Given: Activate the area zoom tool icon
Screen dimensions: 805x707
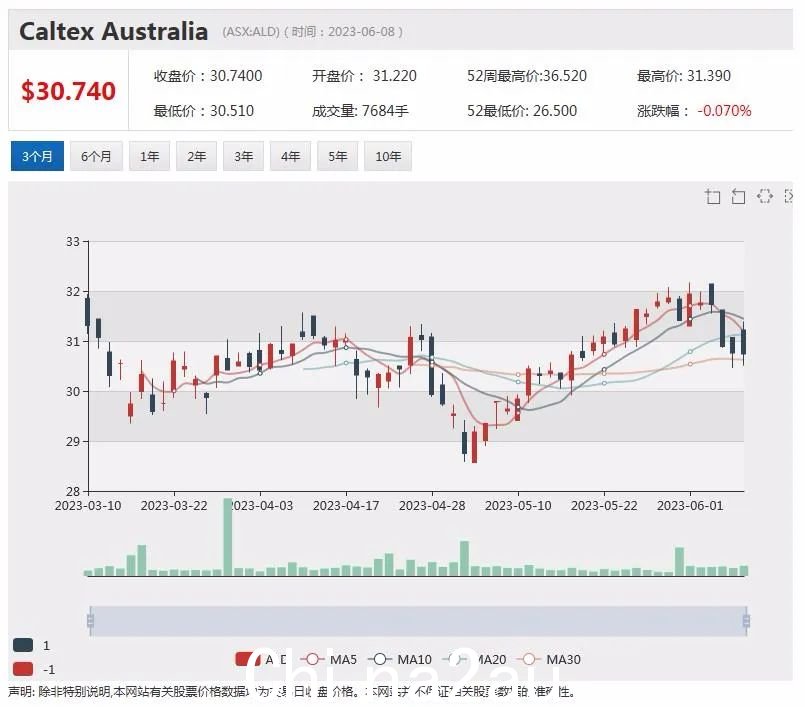Looking at the screenshot, I should (713, 196).
